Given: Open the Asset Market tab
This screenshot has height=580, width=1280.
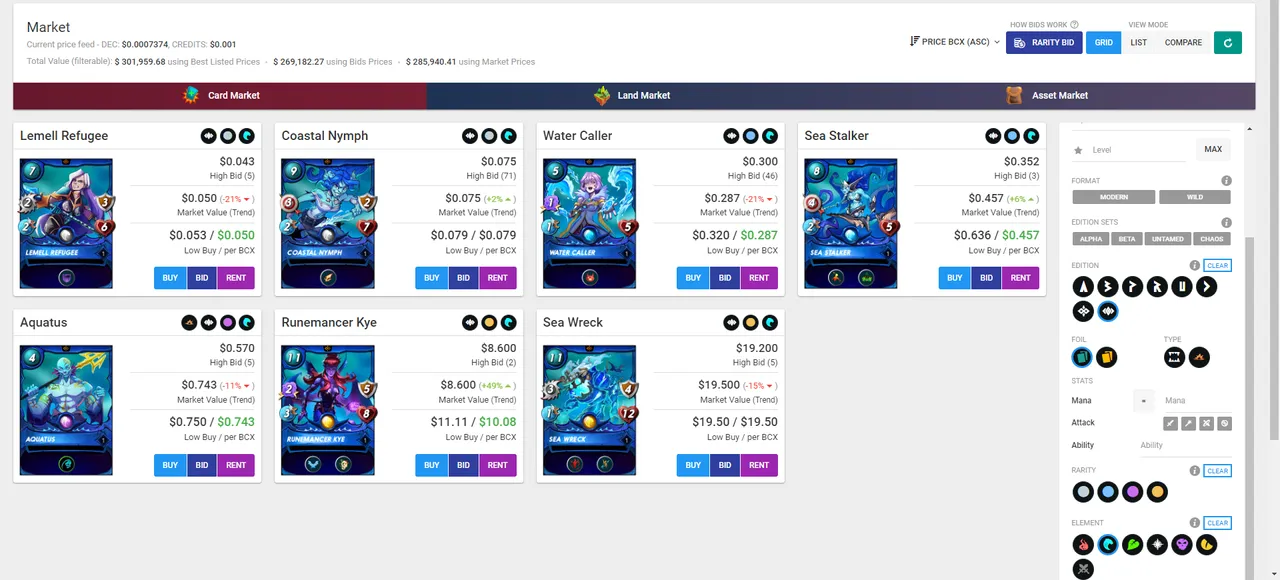Looking at the screenshot, I should point(1047,95).
